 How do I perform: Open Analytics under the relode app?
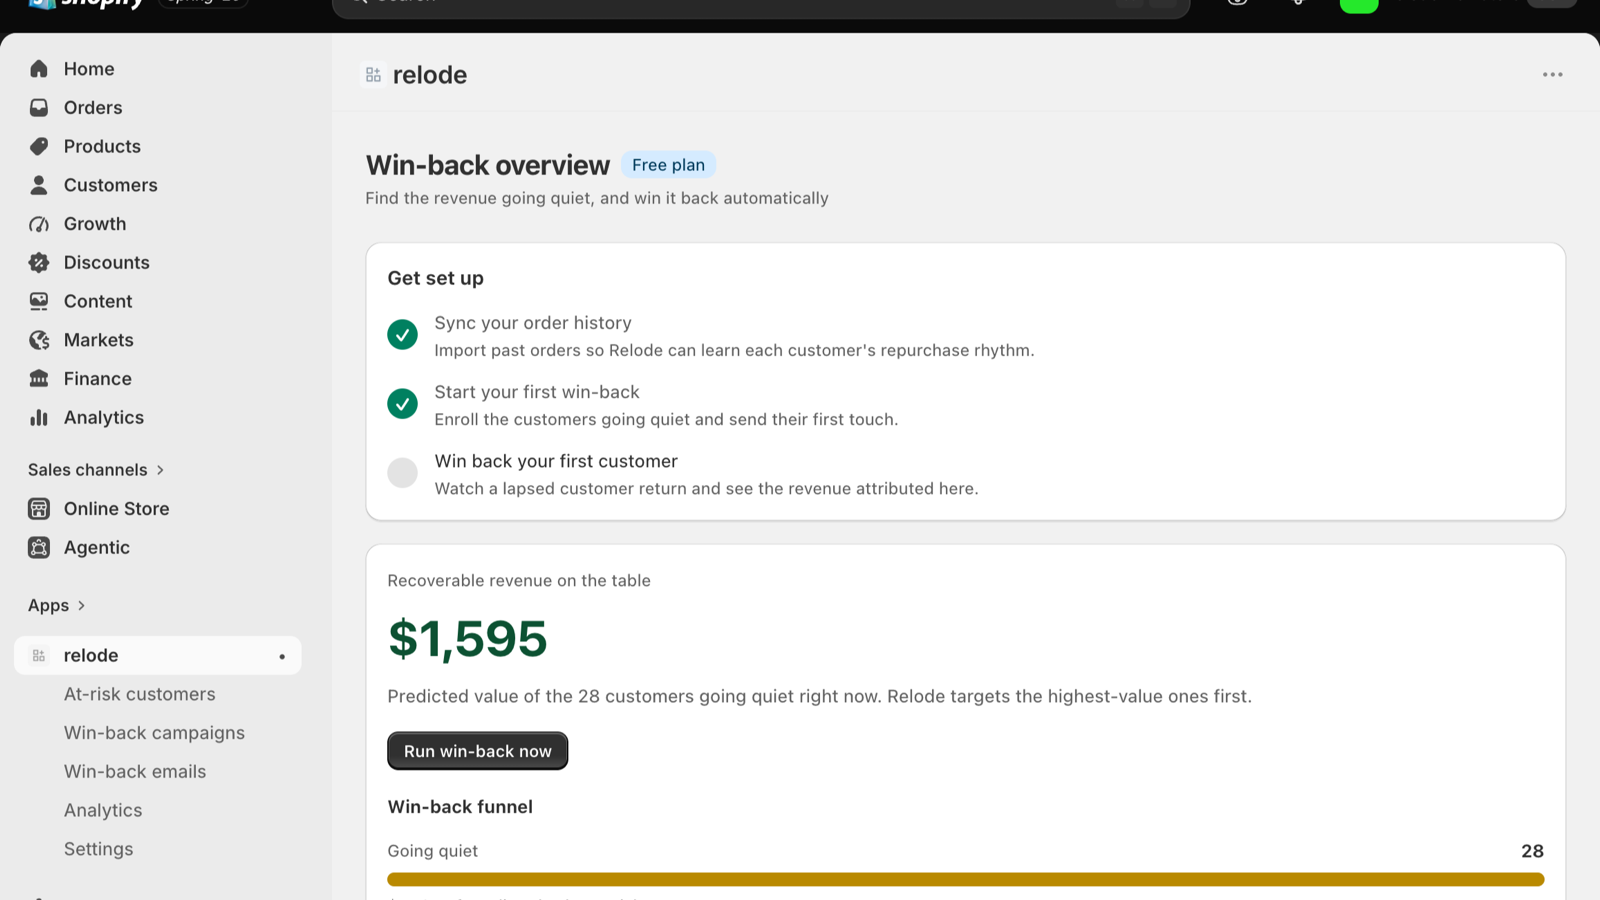pyautogui.click(x=103, y=811)
